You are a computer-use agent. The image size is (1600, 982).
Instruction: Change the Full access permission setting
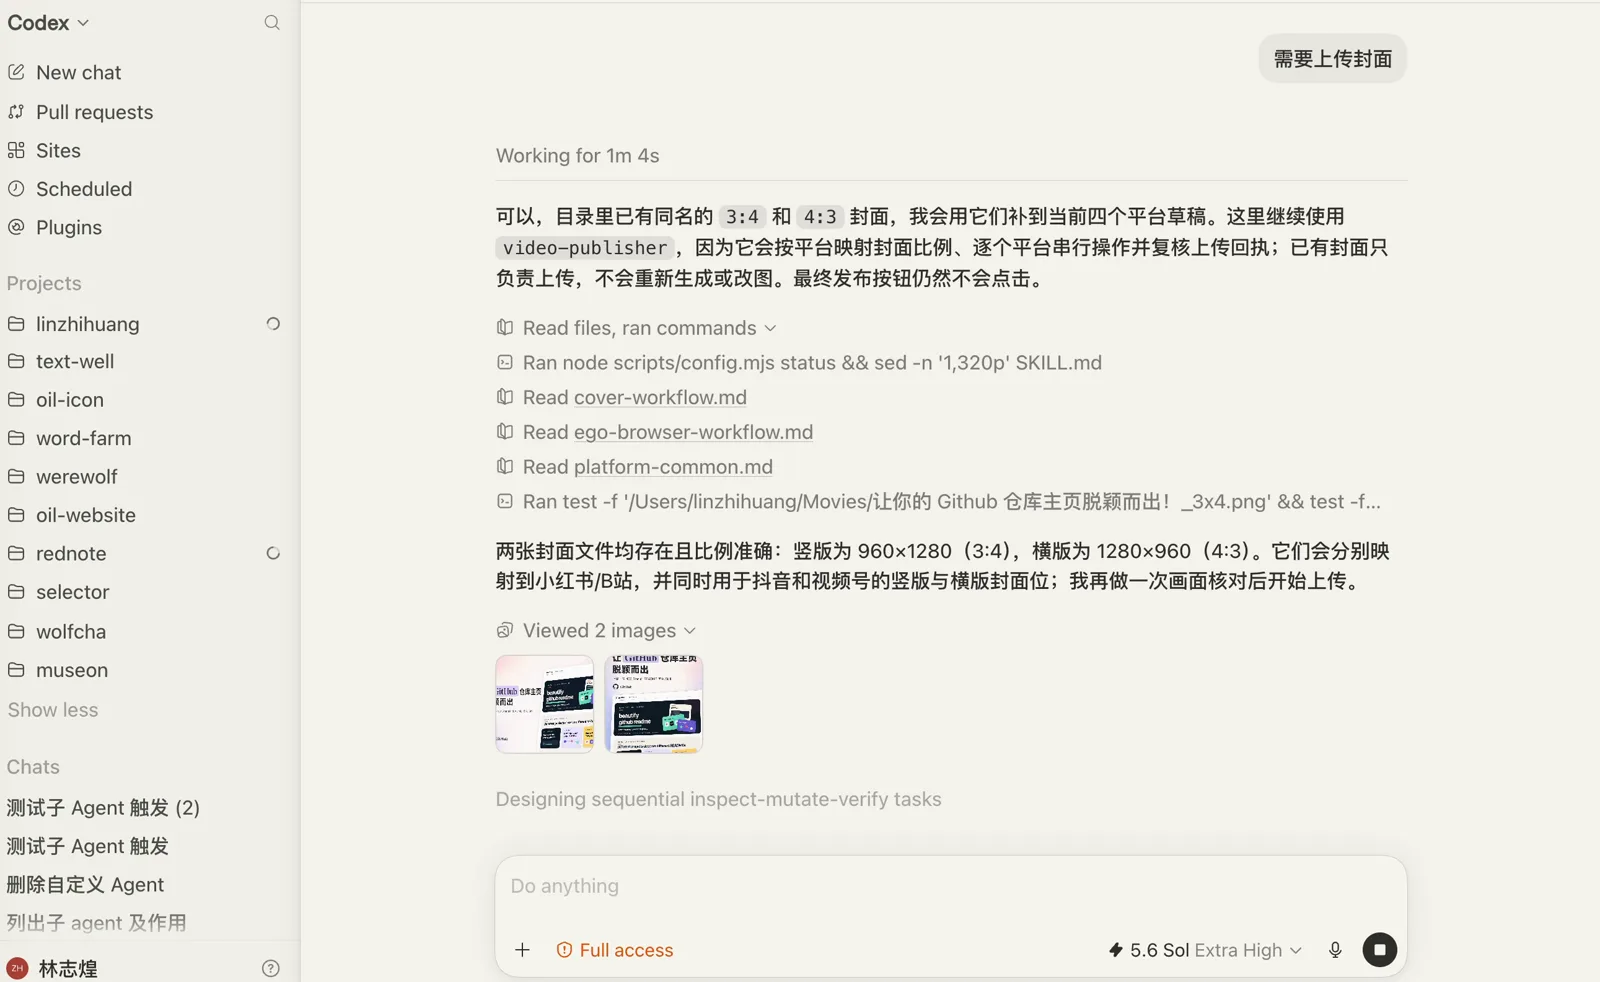(614, 950)
